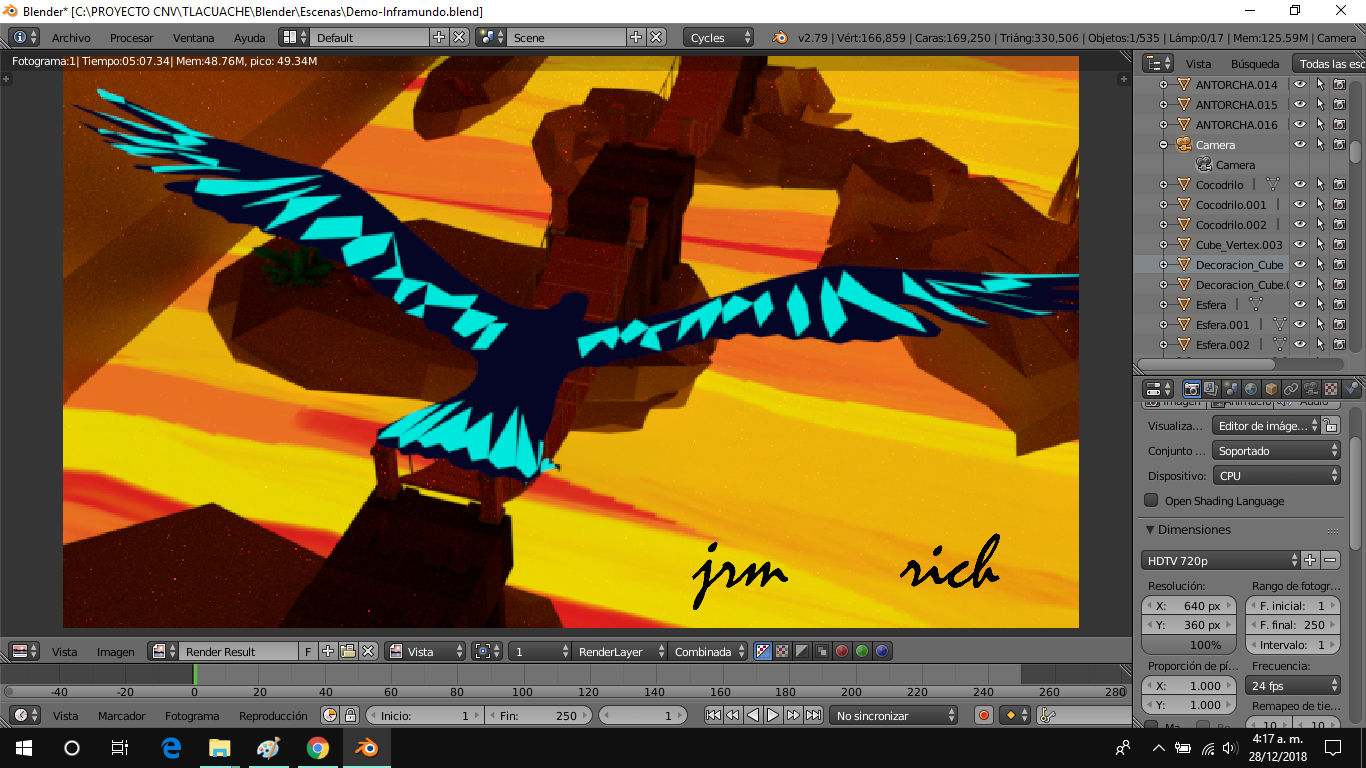This screenshot has width=1366, height=768.
Task: Click the Texture properties checkerboard icon
Action: 1331,388
